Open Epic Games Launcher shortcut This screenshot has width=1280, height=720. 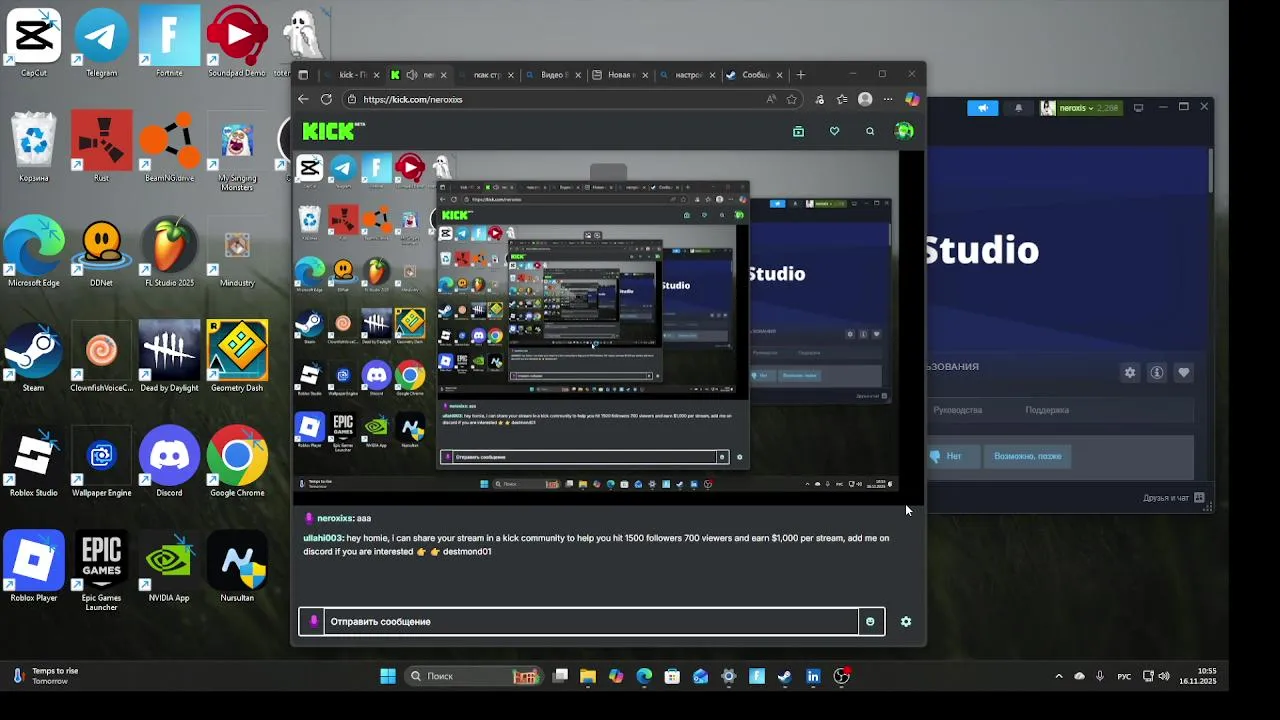pos(101,570)
